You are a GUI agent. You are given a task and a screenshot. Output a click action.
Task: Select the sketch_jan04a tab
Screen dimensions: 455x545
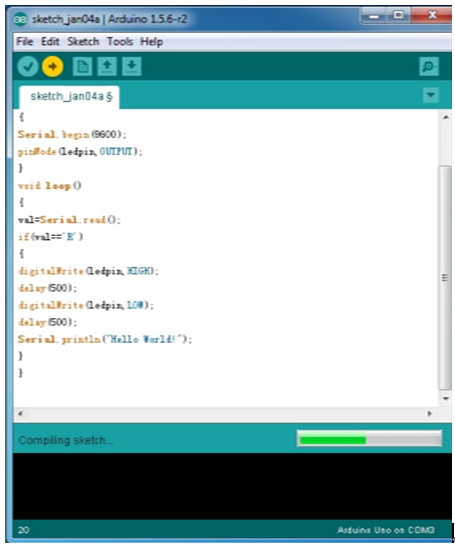pyautogui.click(x=69, y=97)
